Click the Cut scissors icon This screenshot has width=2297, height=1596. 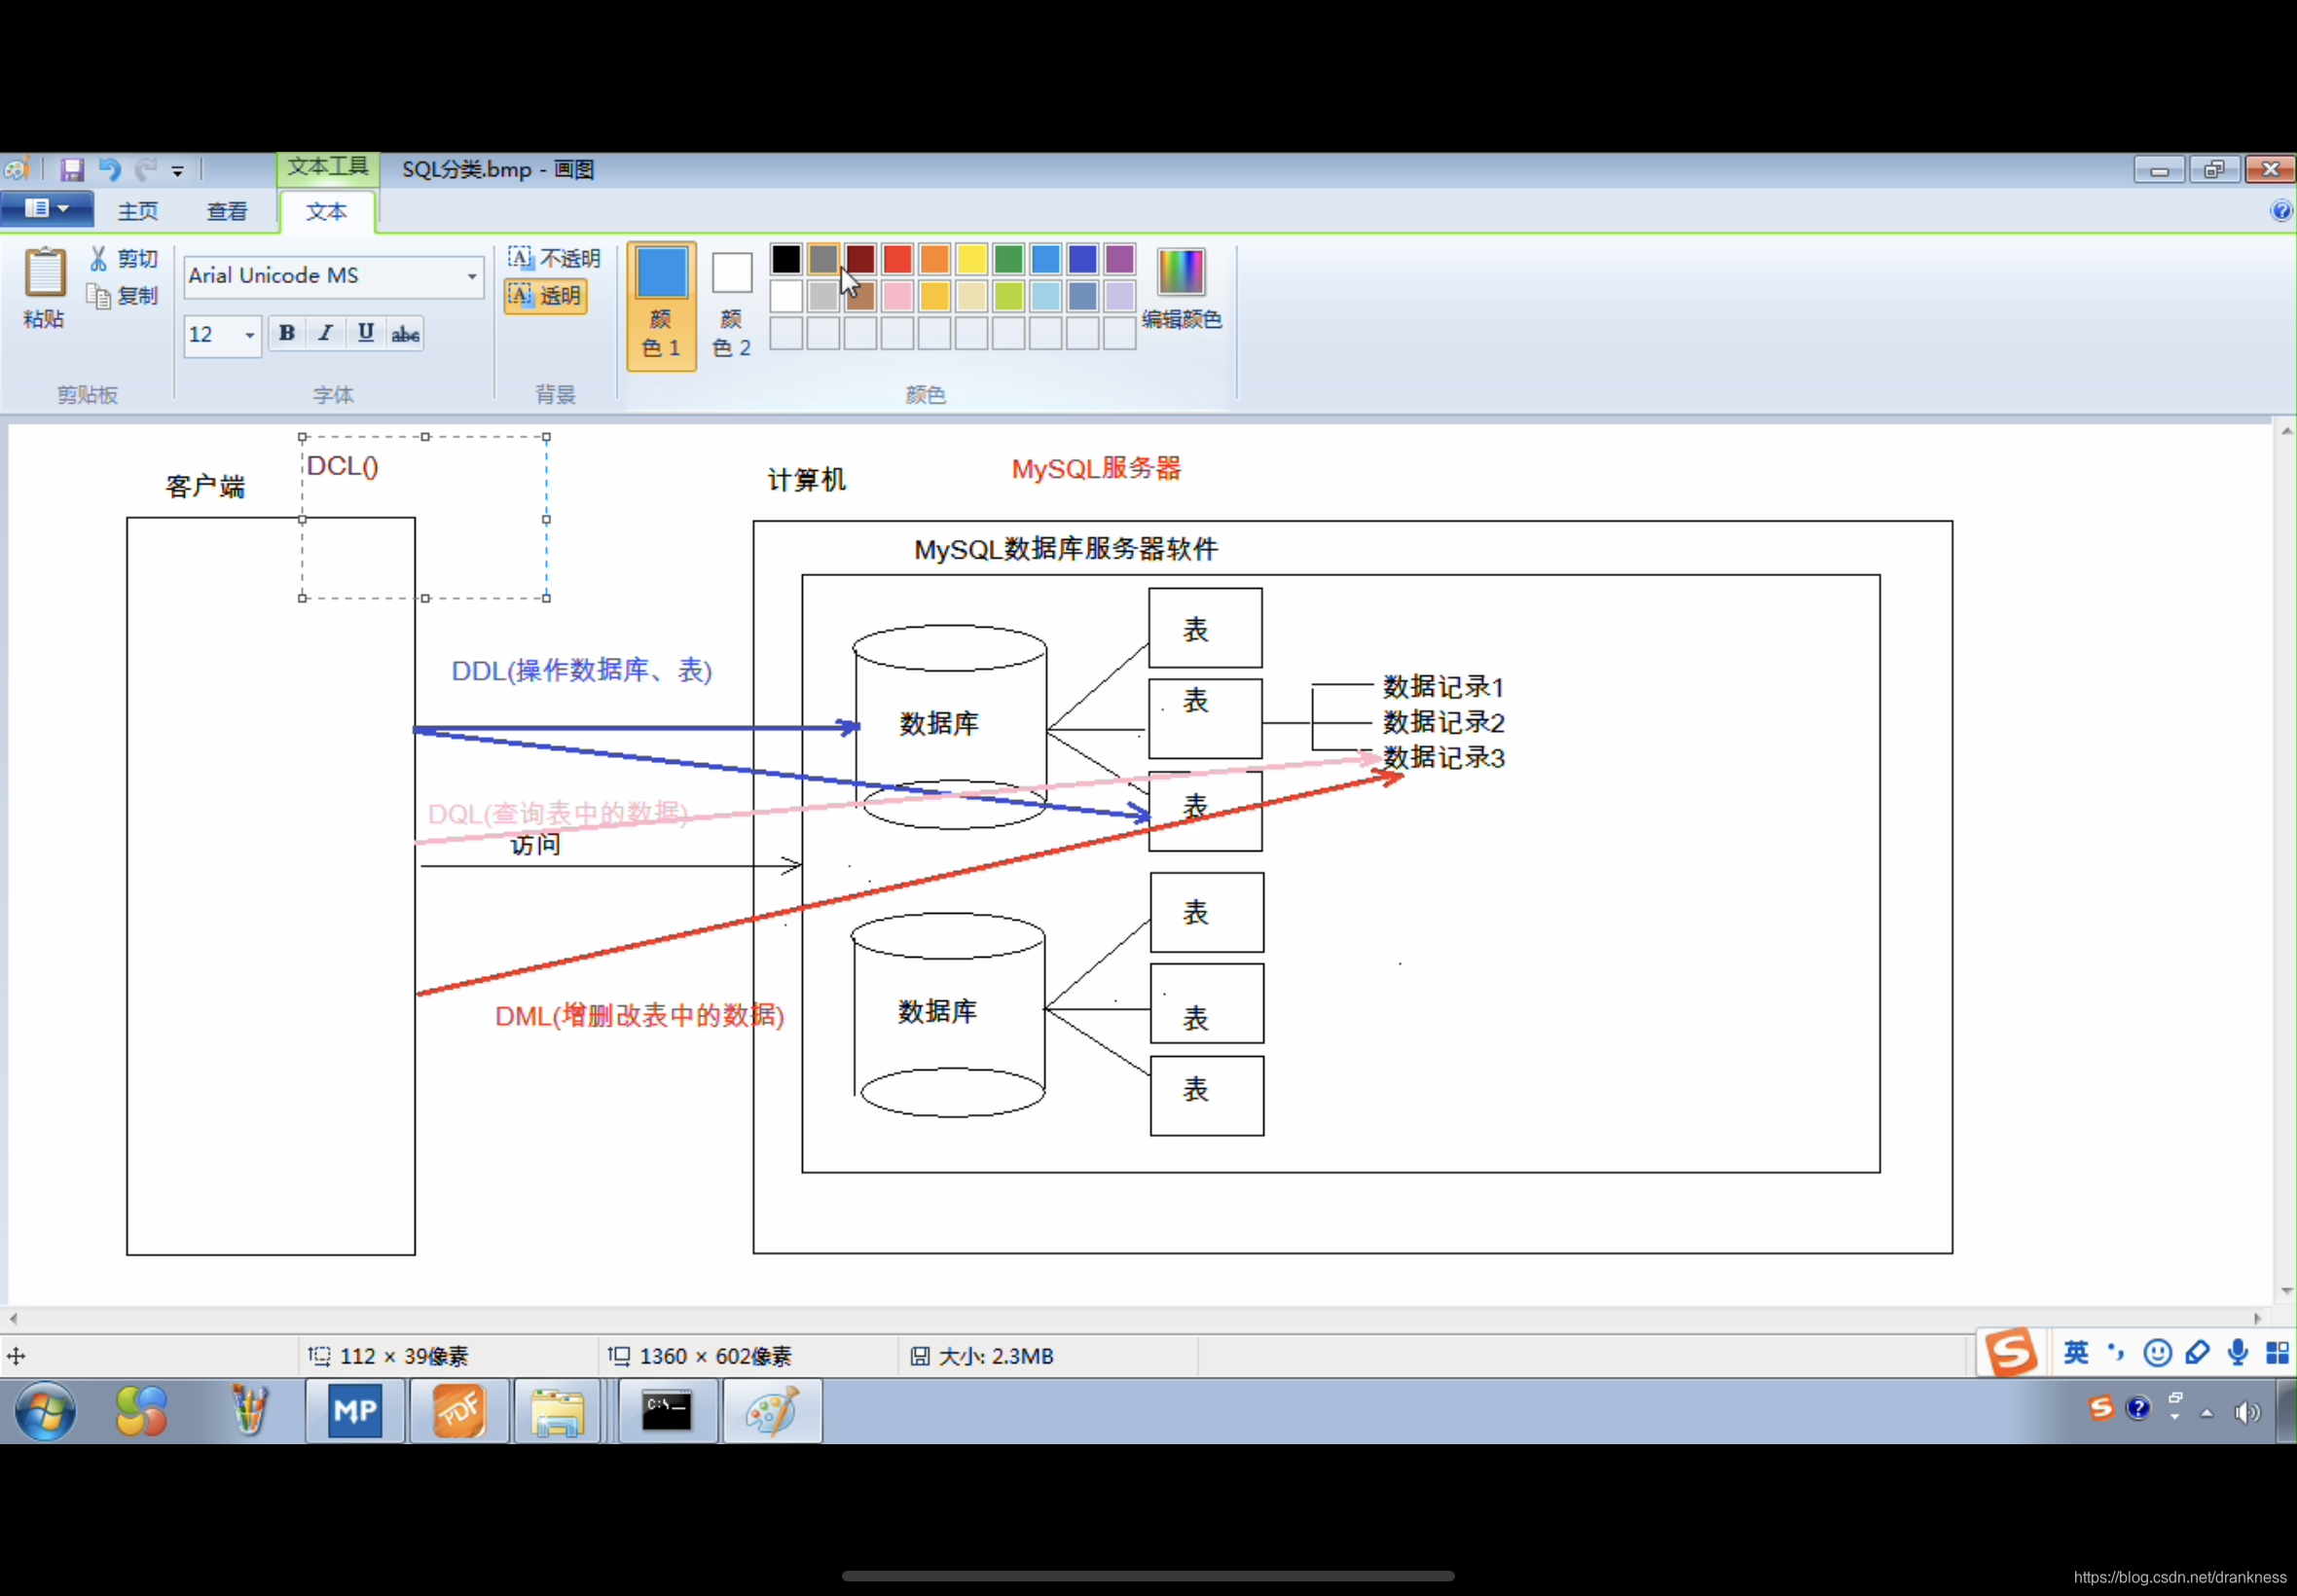pos(99,259)
